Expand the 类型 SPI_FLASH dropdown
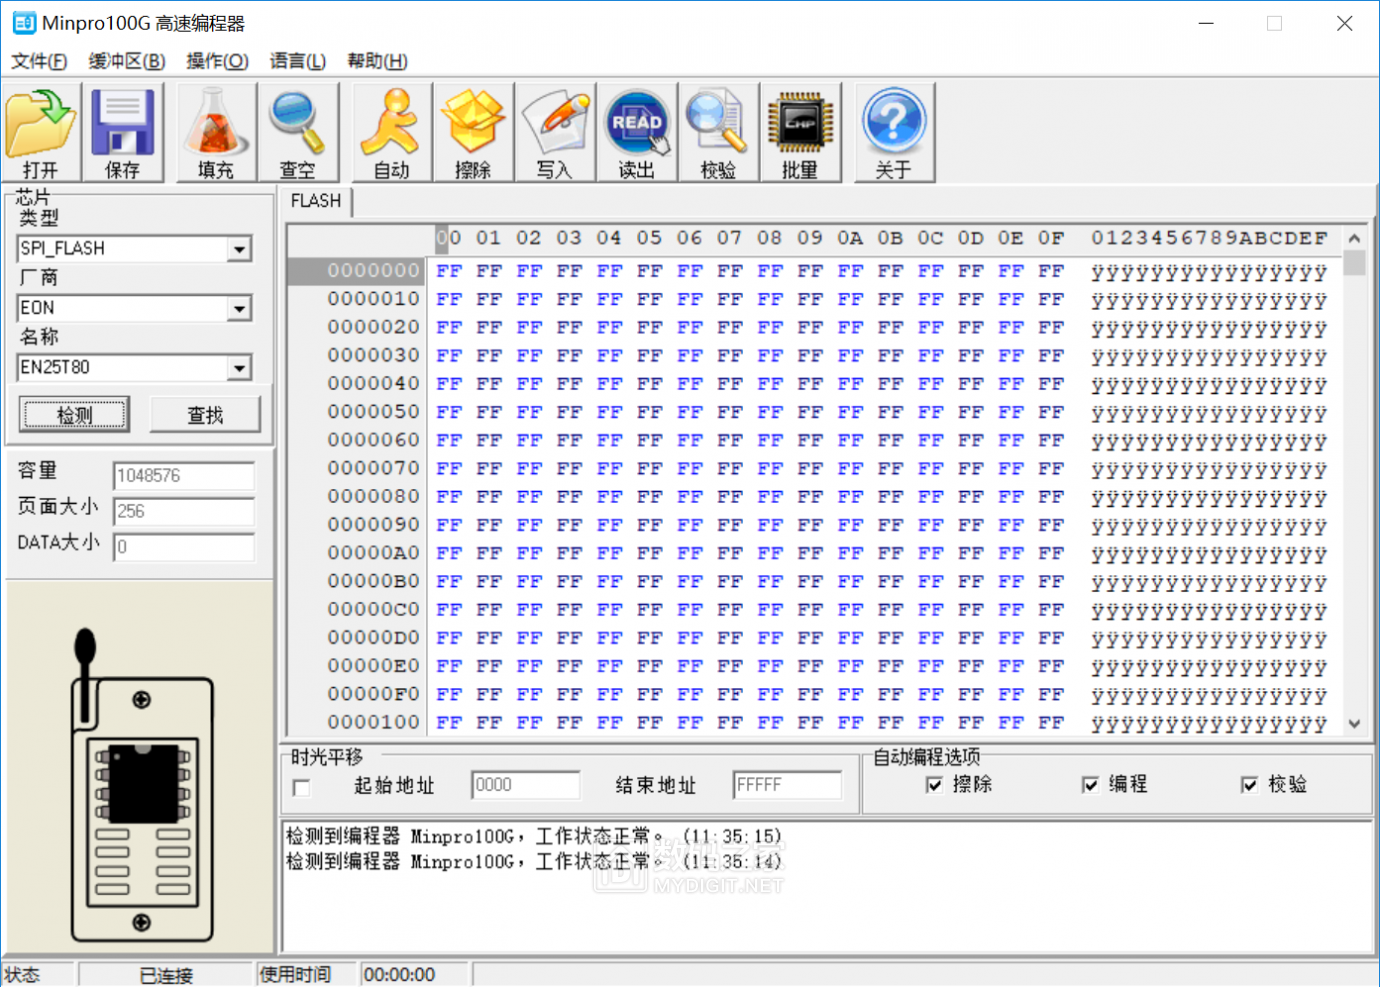 pyautogui.click(x=239, y=249)
